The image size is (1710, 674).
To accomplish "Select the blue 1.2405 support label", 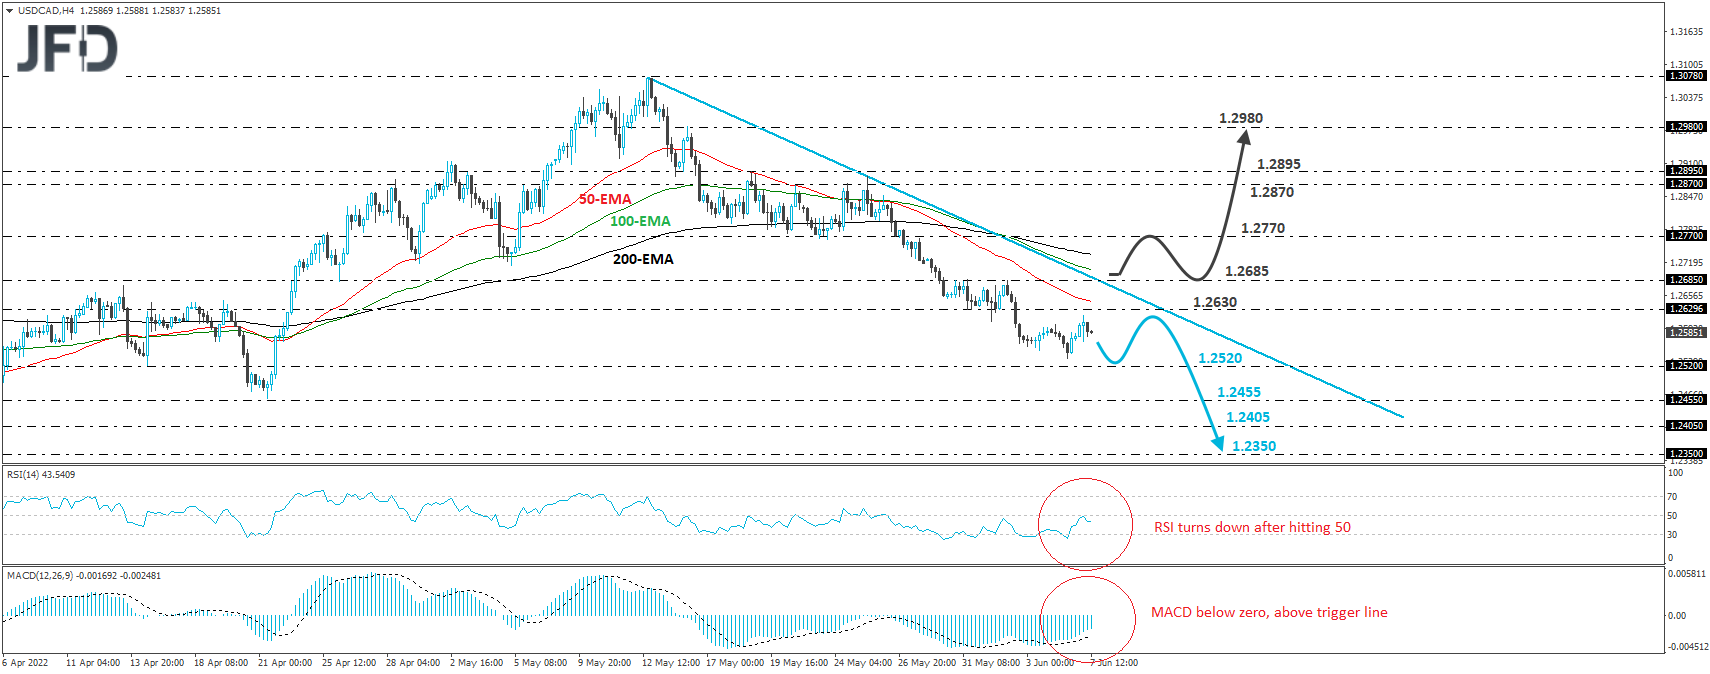I will 1248,417.
